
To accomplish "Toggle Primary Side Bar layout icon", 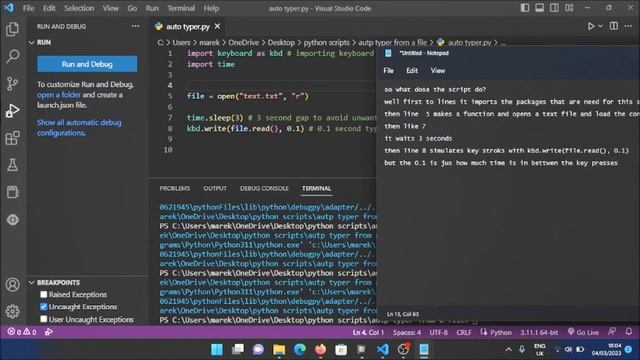I will [525, 8].
